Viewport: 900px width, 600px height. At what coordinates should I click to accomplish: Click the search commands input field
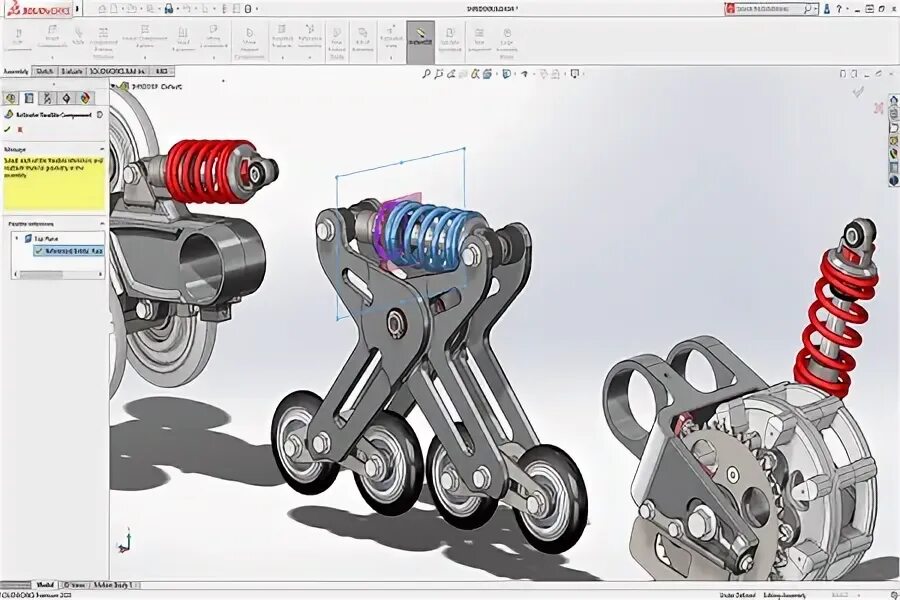click(x=770, y=9)
